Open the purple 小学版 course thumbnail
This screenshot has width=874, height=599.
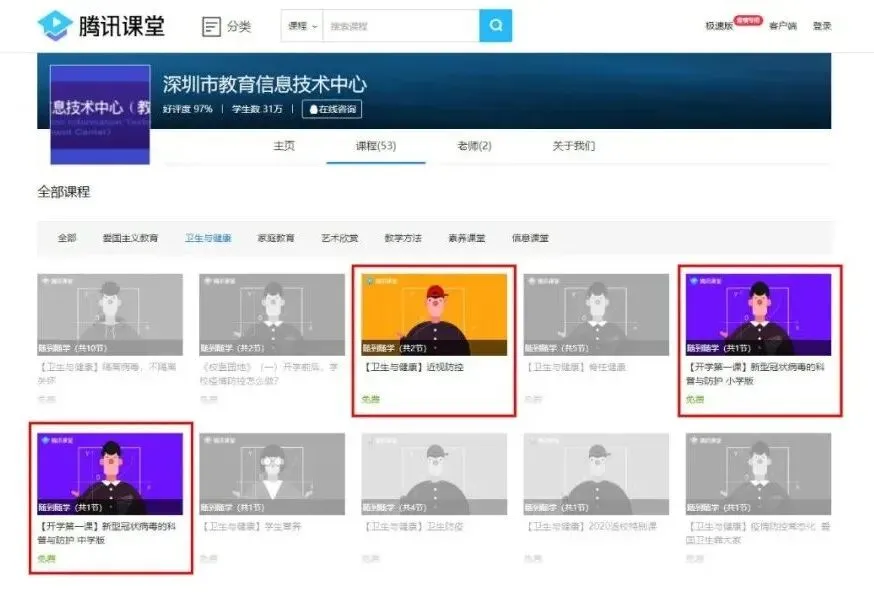coord(758,314)
